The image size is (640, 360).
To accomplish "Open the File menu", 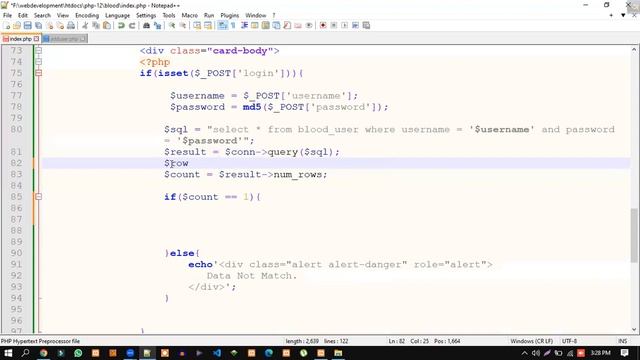I will click(7, 16).
